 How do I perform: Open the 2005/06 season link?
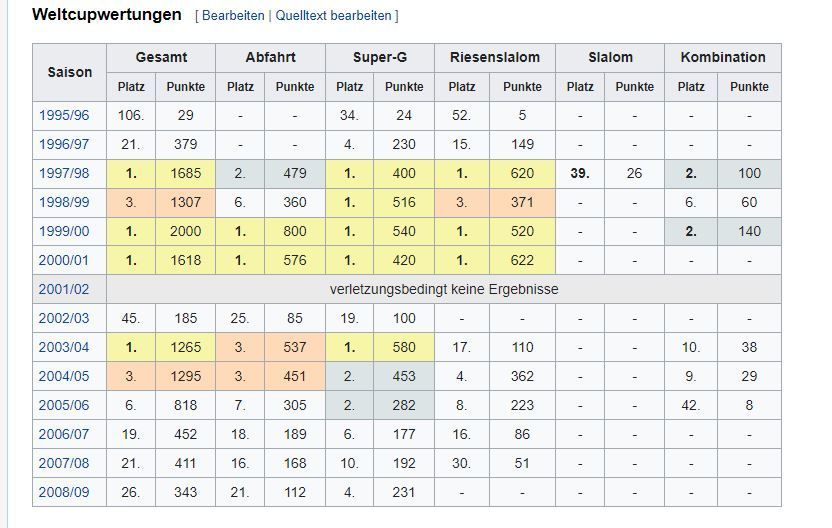click(x=64, y=405)
